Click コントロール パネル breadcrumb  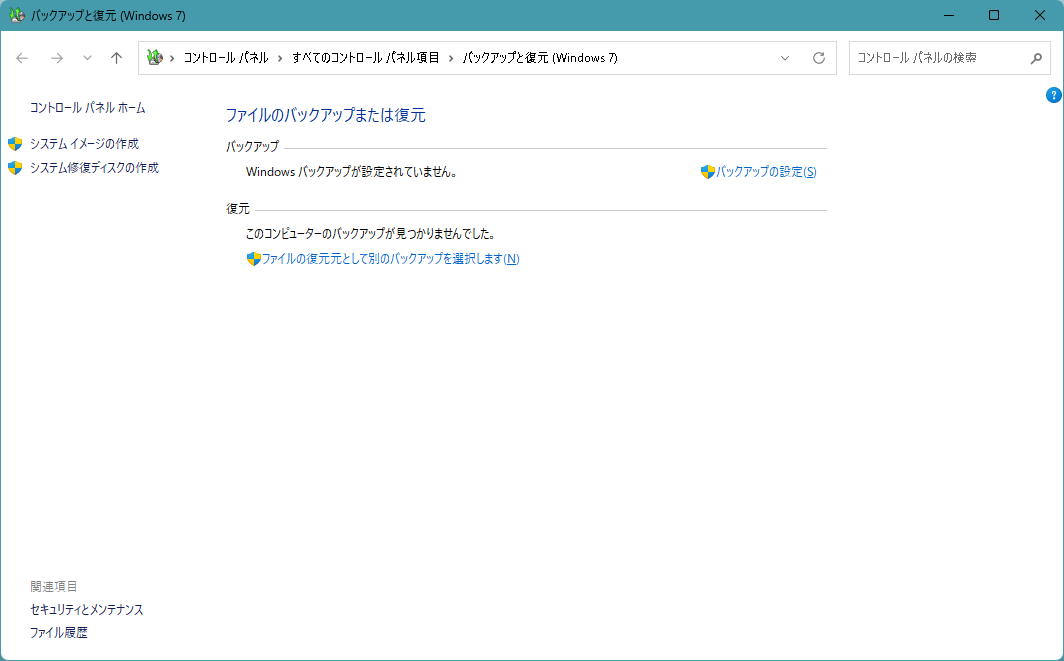pos(226,58)
